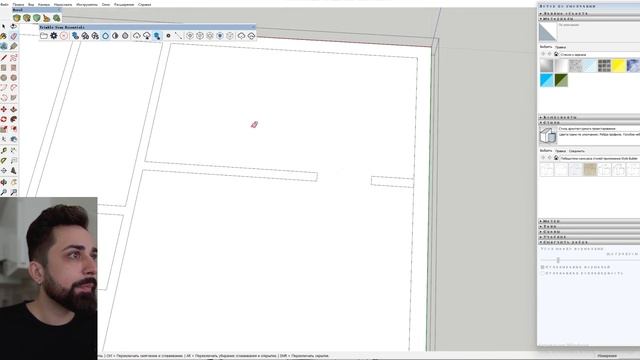Viewport: 640px width, 360px height.
Task: Select the Rotate tool
Action: tap(4, 119)
